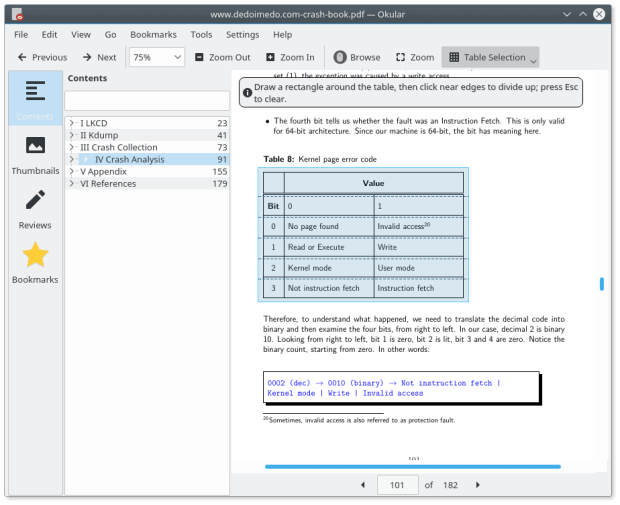Image resolution: width=620 pixels, height=505 pixels.
Task: Click the Zoom In toolbar button
Action: pos(290,57)
